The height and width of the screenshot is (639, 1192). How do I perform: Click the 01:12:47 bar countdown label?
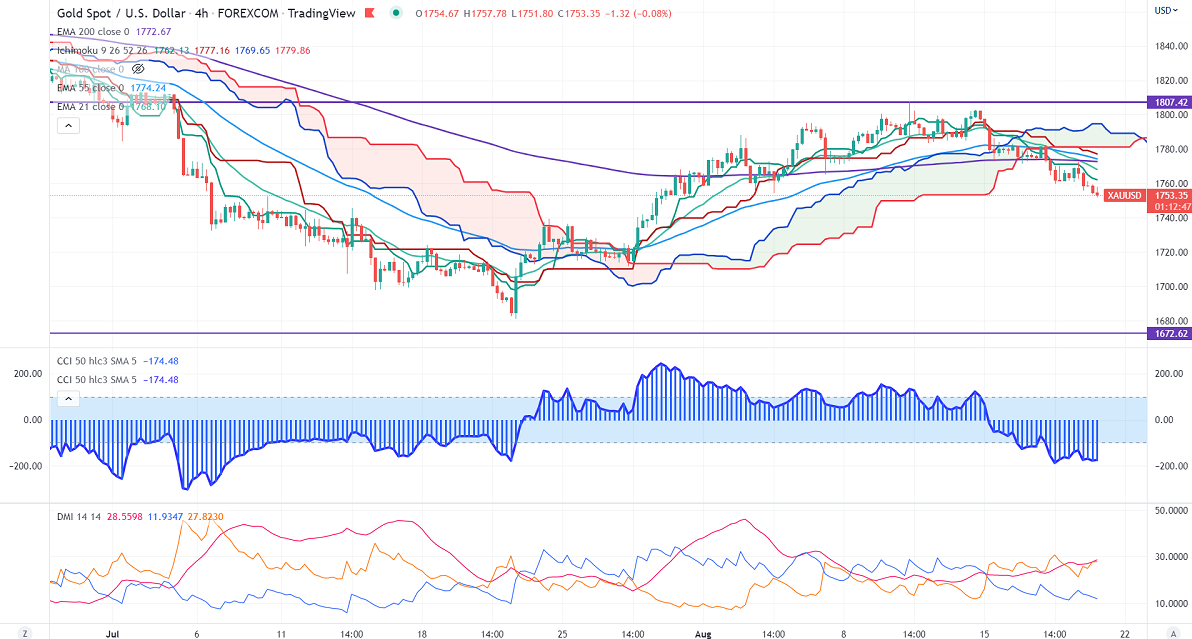[x=1171, y=207]
